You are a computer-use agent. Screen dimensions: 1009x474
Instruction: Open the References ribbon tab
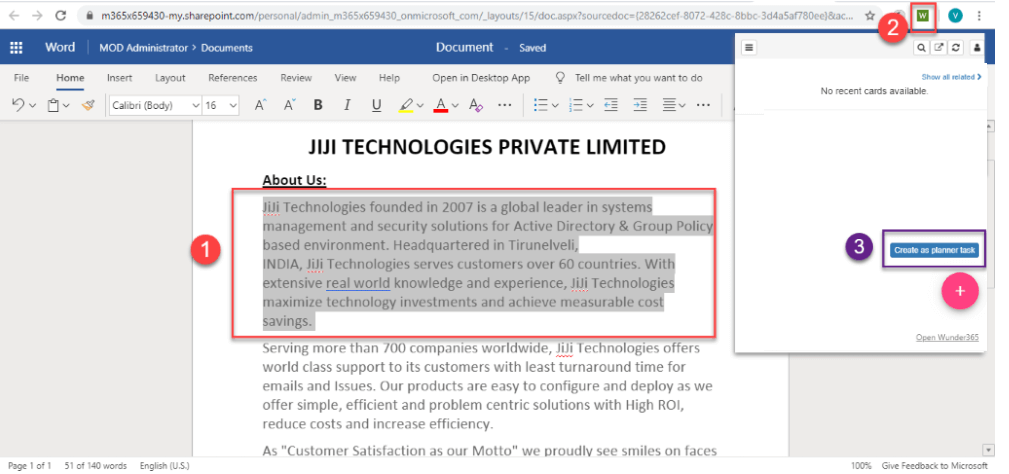click(232, 78)
